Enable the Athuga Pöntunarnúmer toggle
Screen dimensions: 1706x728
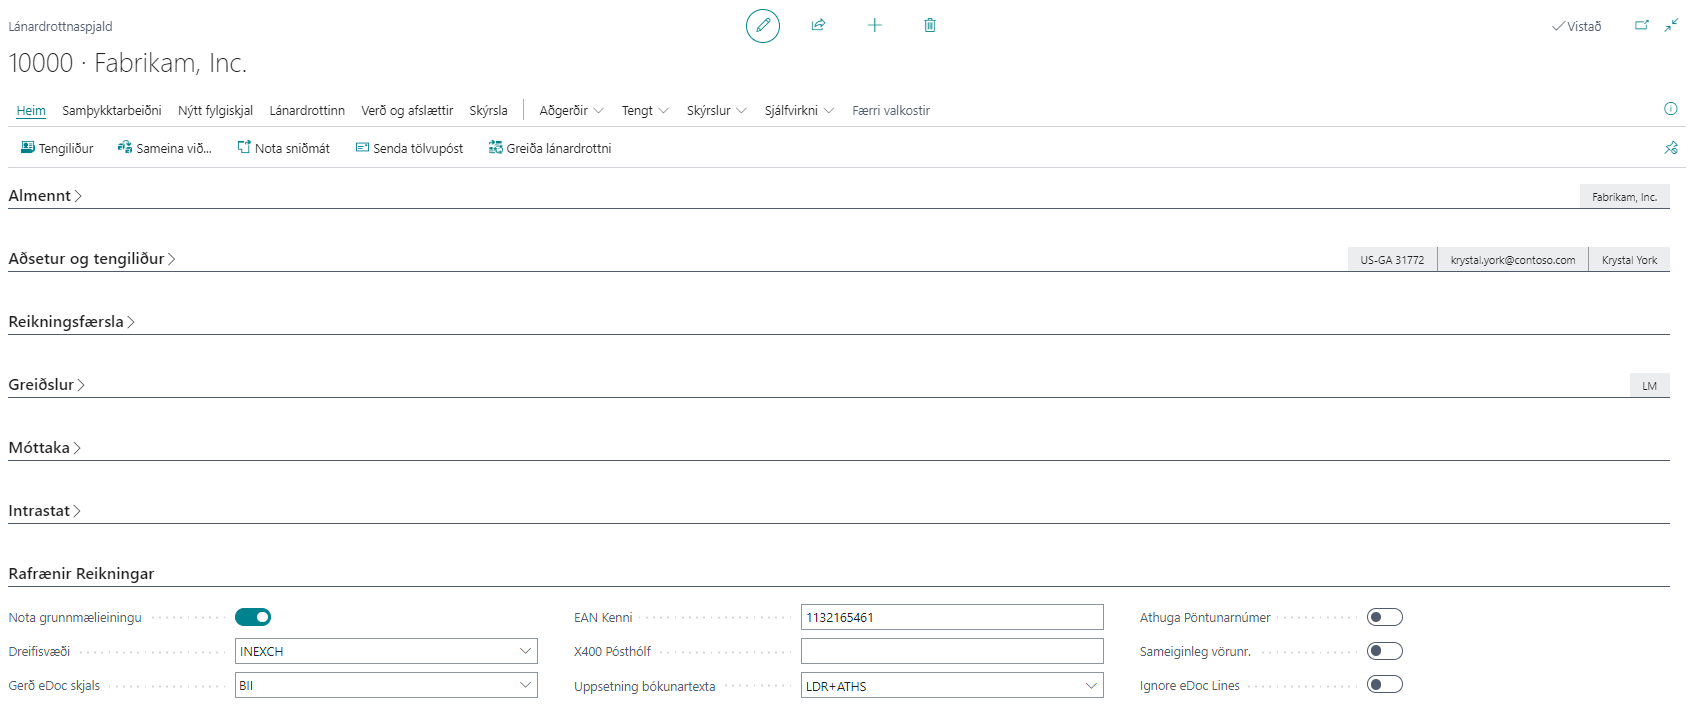click(x=1384, y=617)
